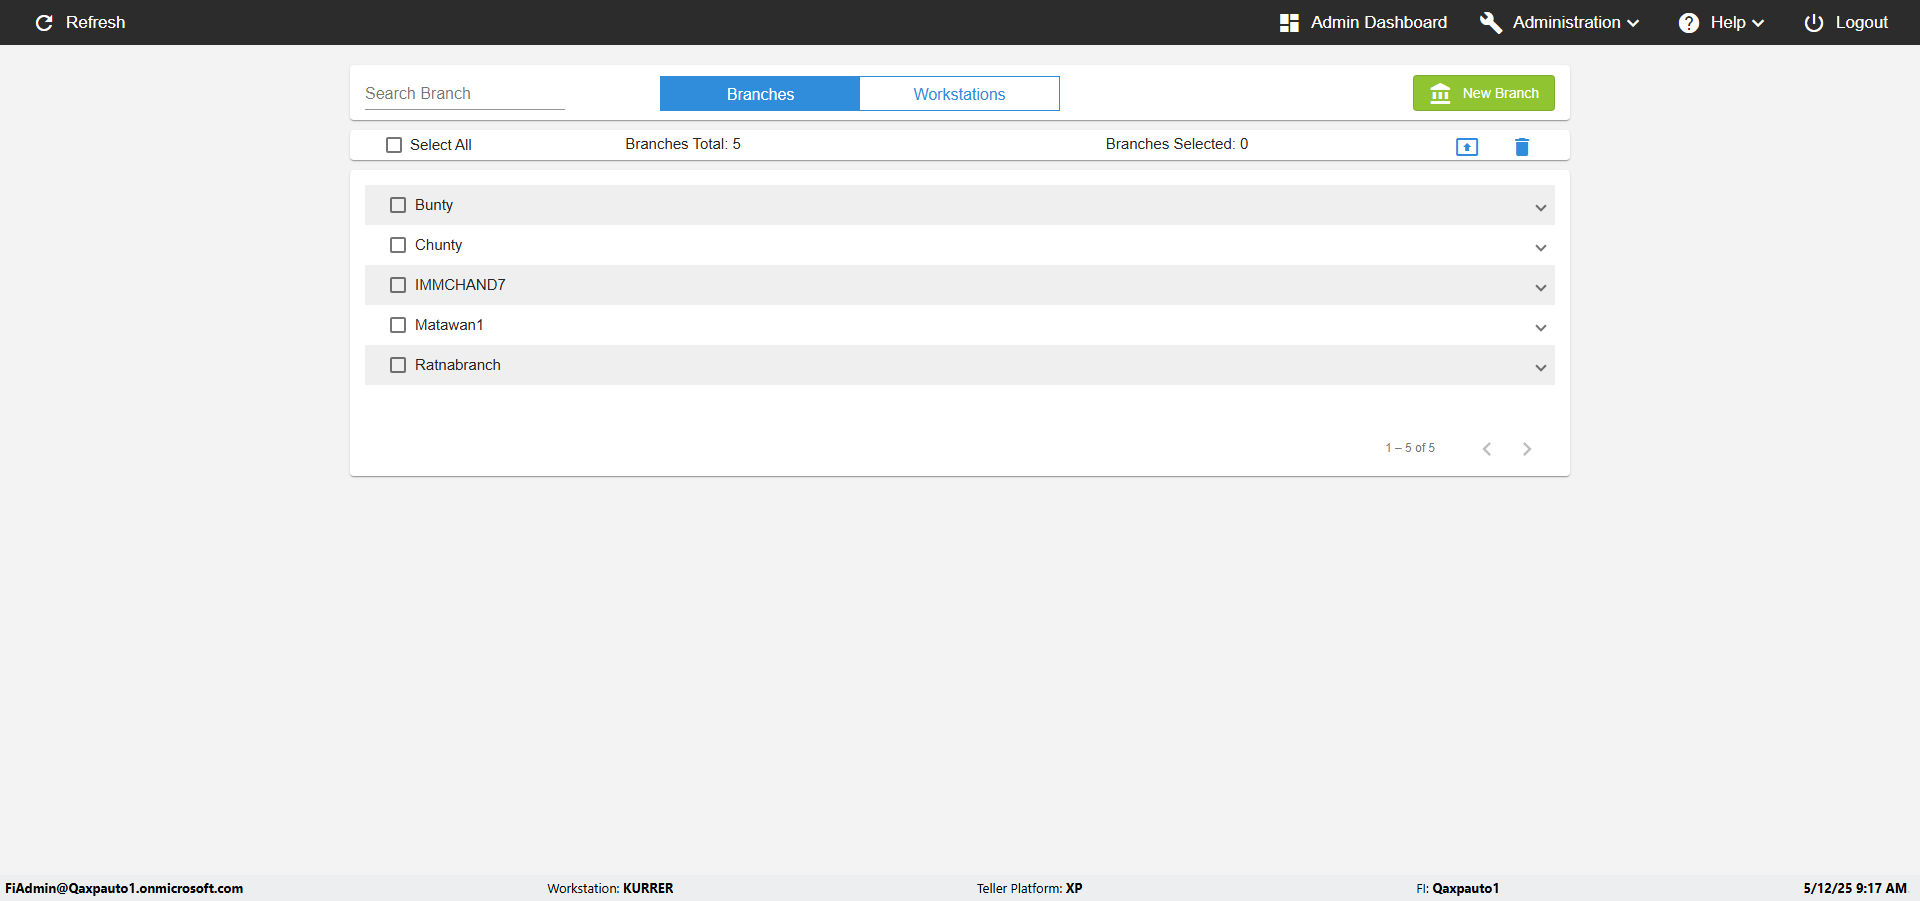Click the Refresh circular arrow icon
The height and width of the screenshot is (901, 1920).
click(44, 23)
